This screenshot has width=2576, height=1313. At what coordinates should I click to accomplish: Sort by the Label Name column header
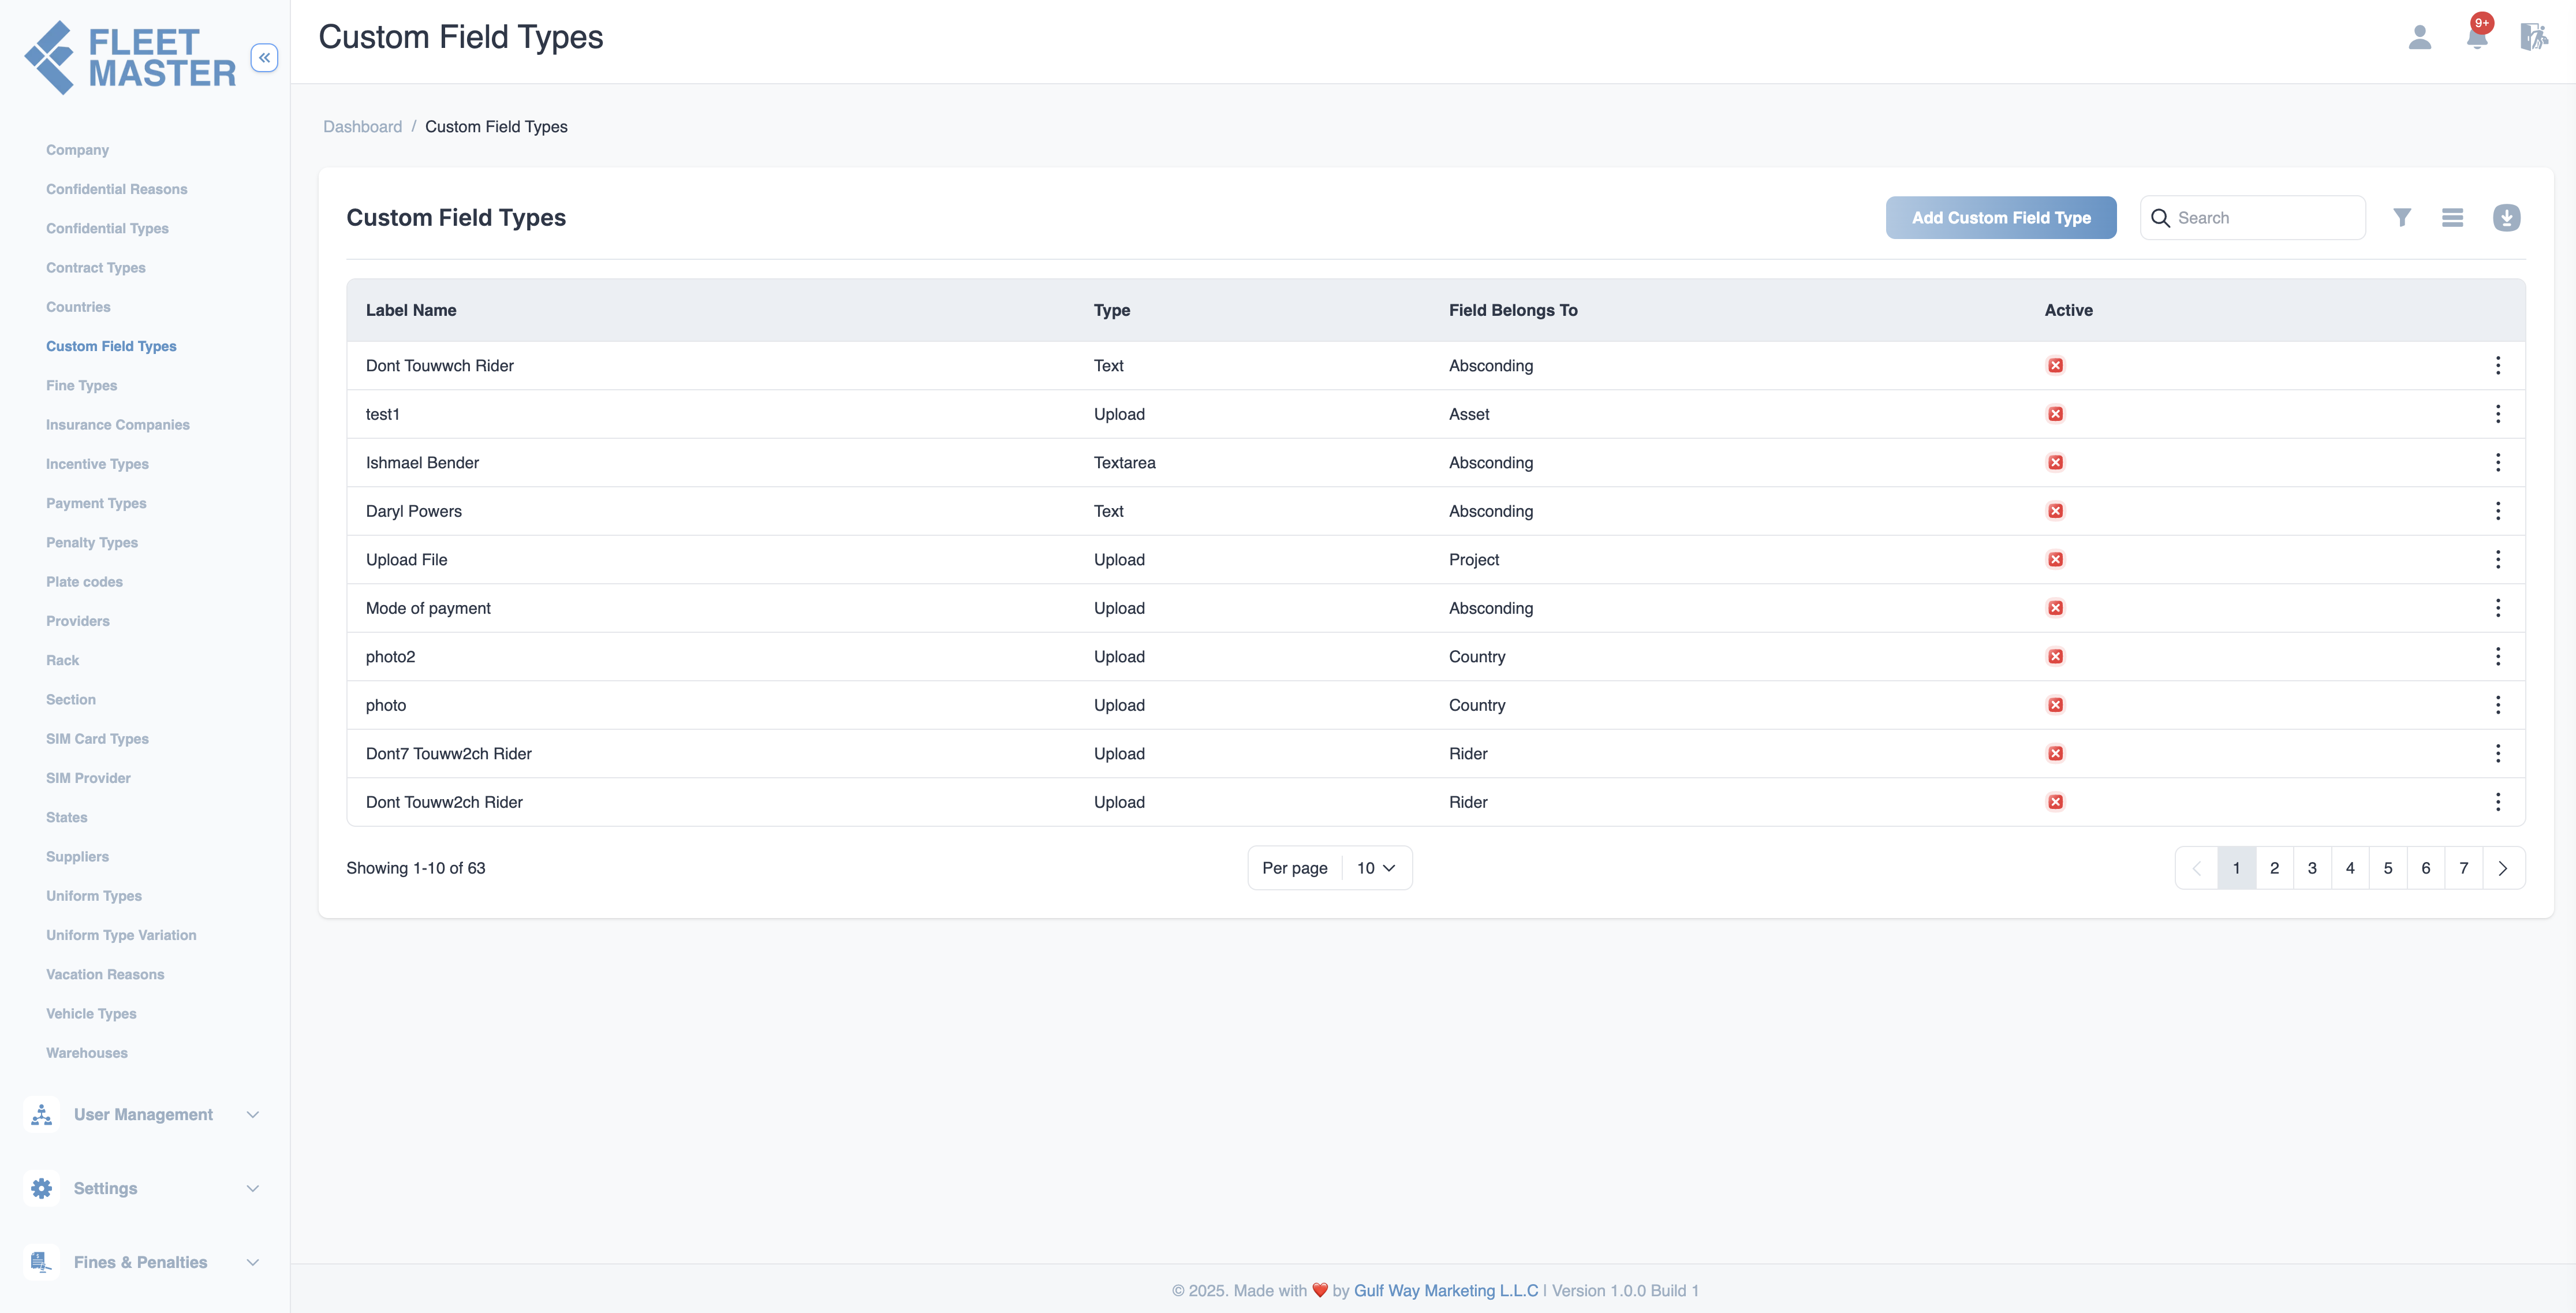pyautogui.click(x=411, y=310)
